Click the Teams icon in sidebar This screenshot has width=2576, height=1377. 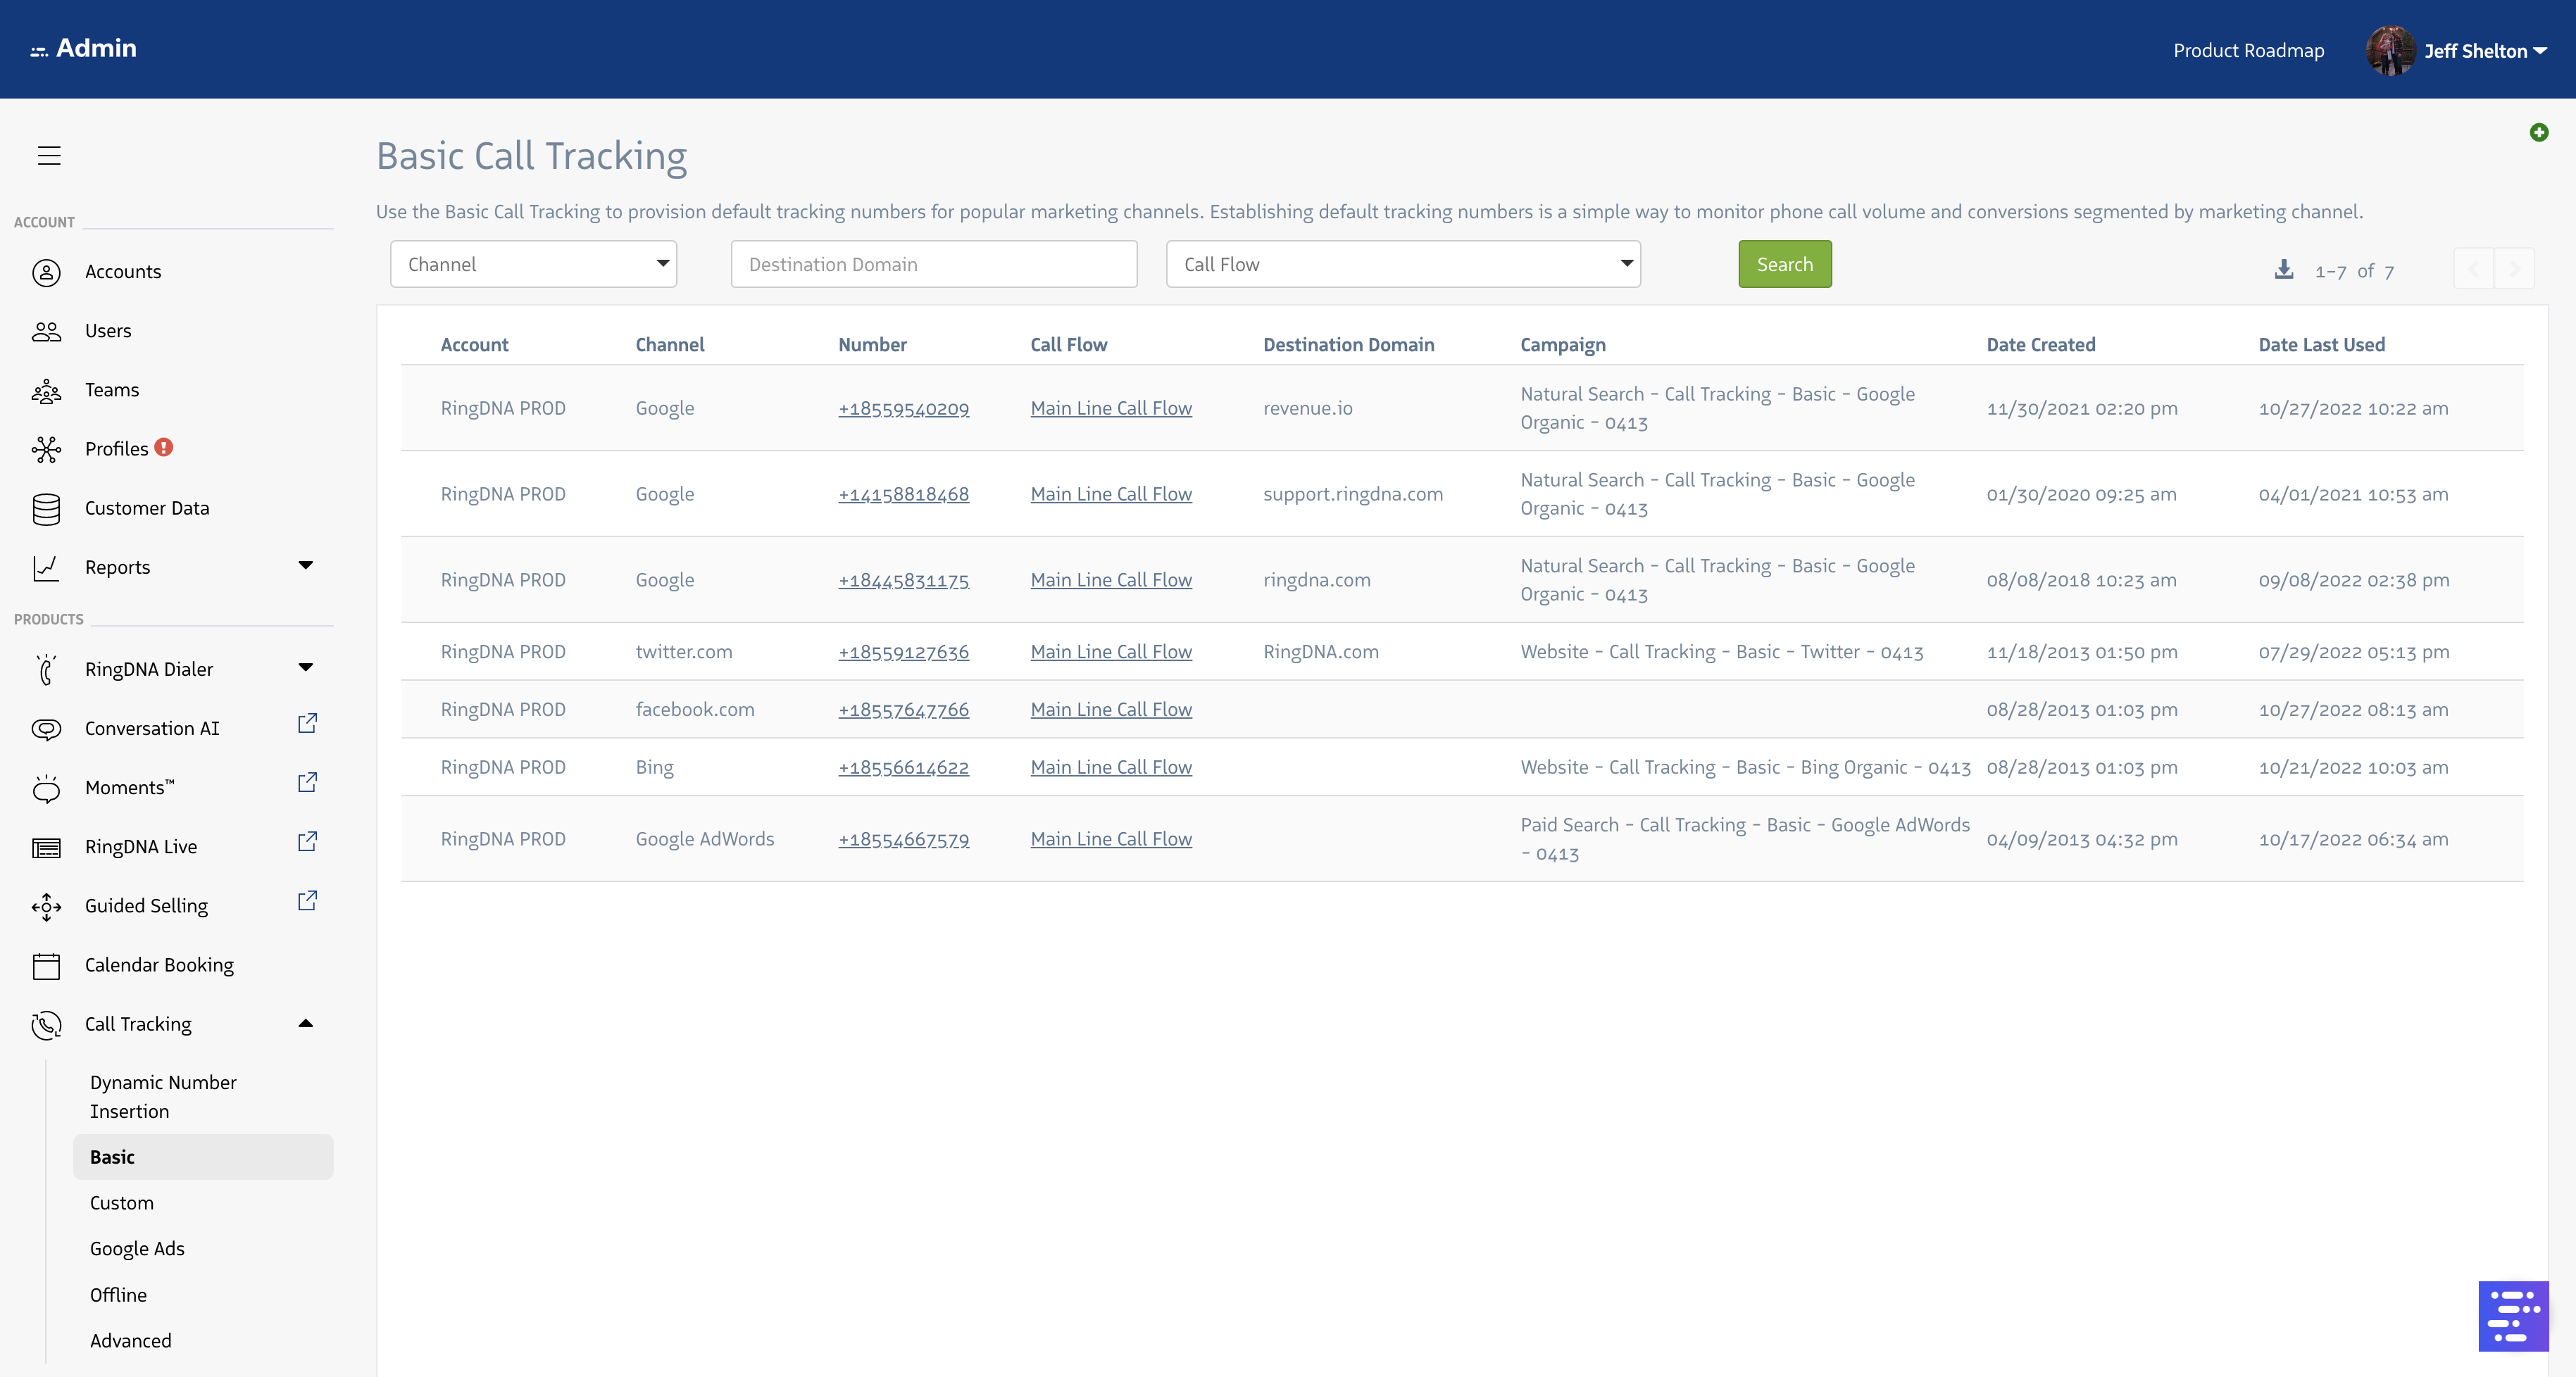pos(47,390)
